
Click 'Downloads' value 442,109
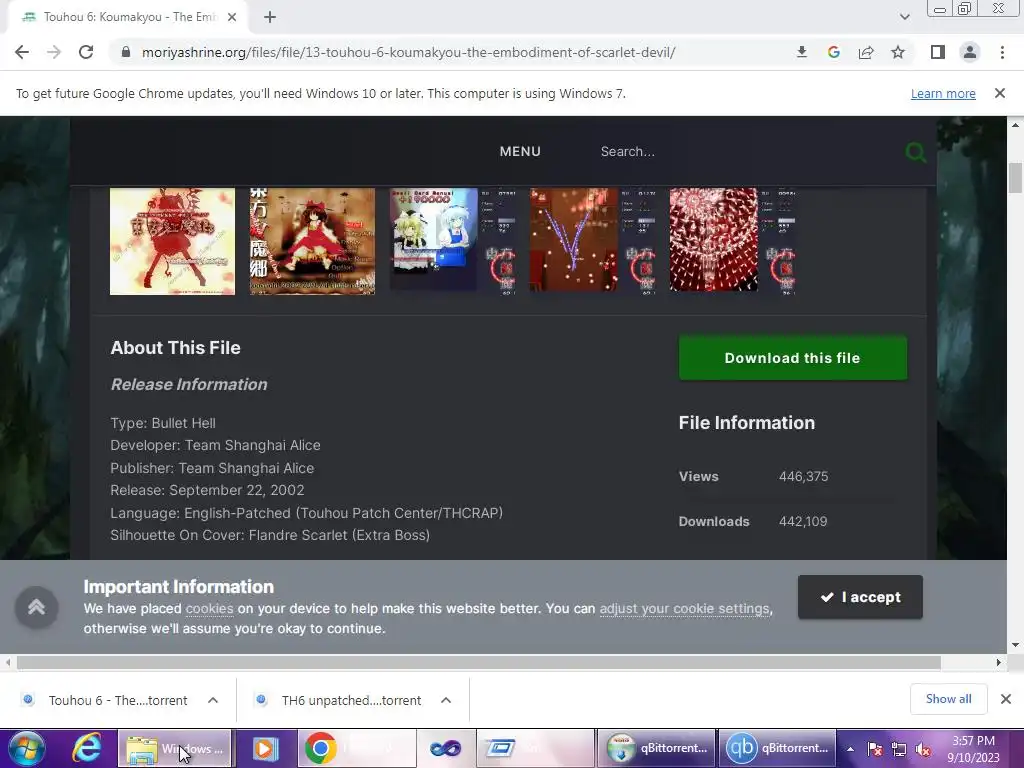click(x=803, y=522)
